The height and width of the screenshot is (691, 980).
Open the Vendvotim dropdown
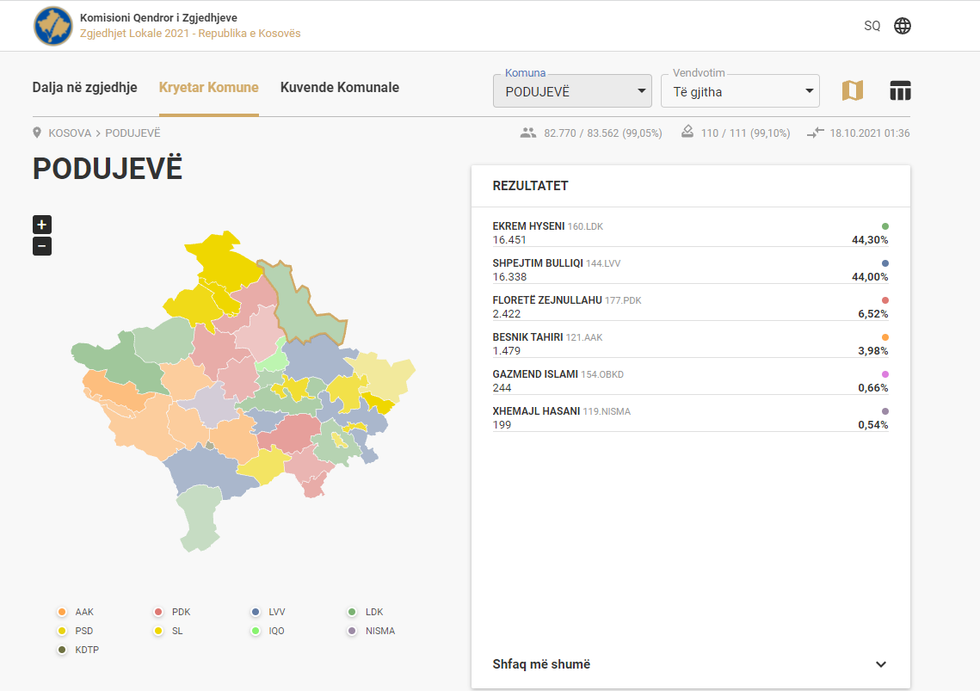(740, 91)
